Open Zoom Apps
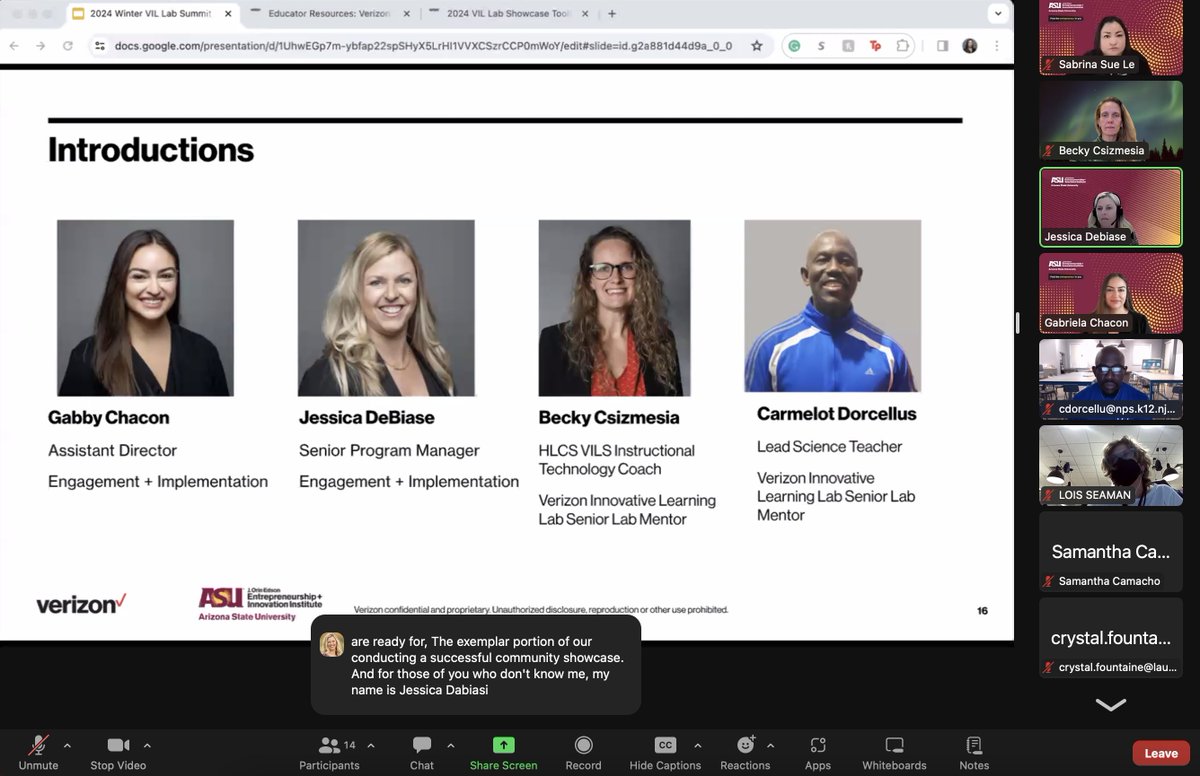The width and height of the screenshot is (1200, 776). pos(818,752)
